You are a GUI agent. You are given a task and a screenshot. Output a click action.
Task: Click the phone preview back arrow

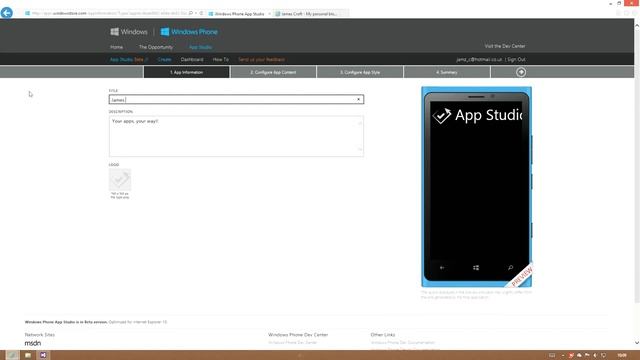coord(442,268)
